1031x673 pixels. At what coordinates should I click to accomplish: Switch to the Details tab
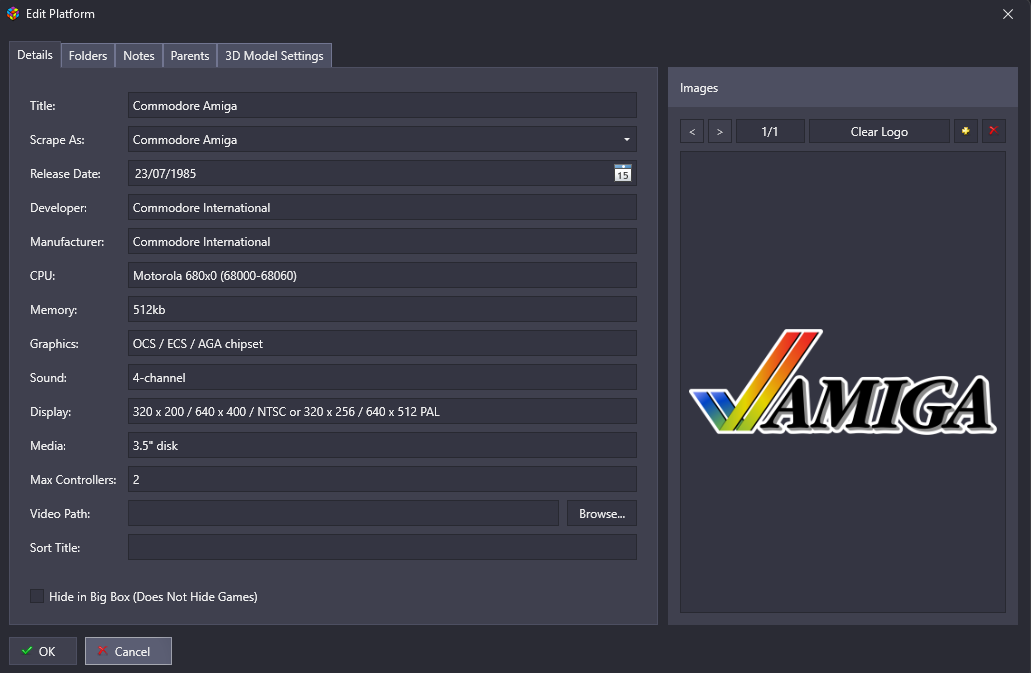tap(35, 55)
